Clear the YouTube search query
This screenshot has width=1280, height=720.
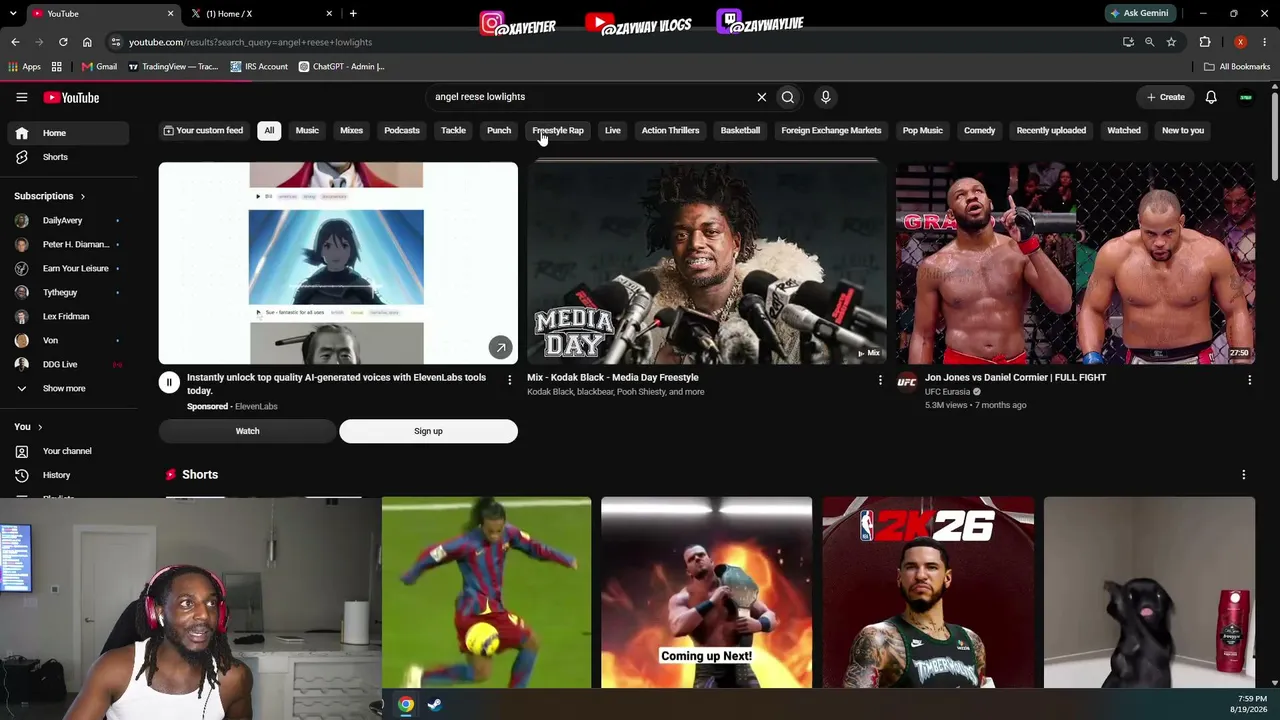(x=761, y=97)
